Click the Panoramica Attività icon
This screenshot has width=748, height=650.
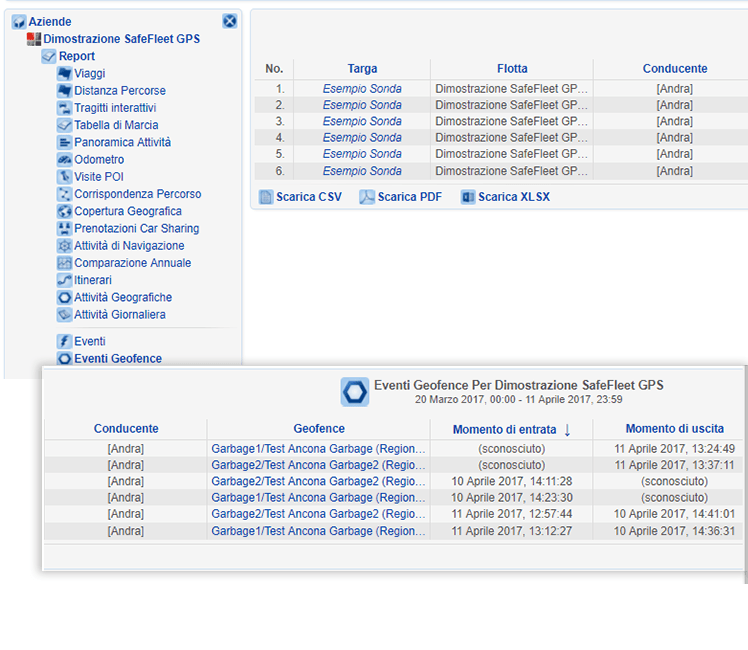[x=64, y=142]
